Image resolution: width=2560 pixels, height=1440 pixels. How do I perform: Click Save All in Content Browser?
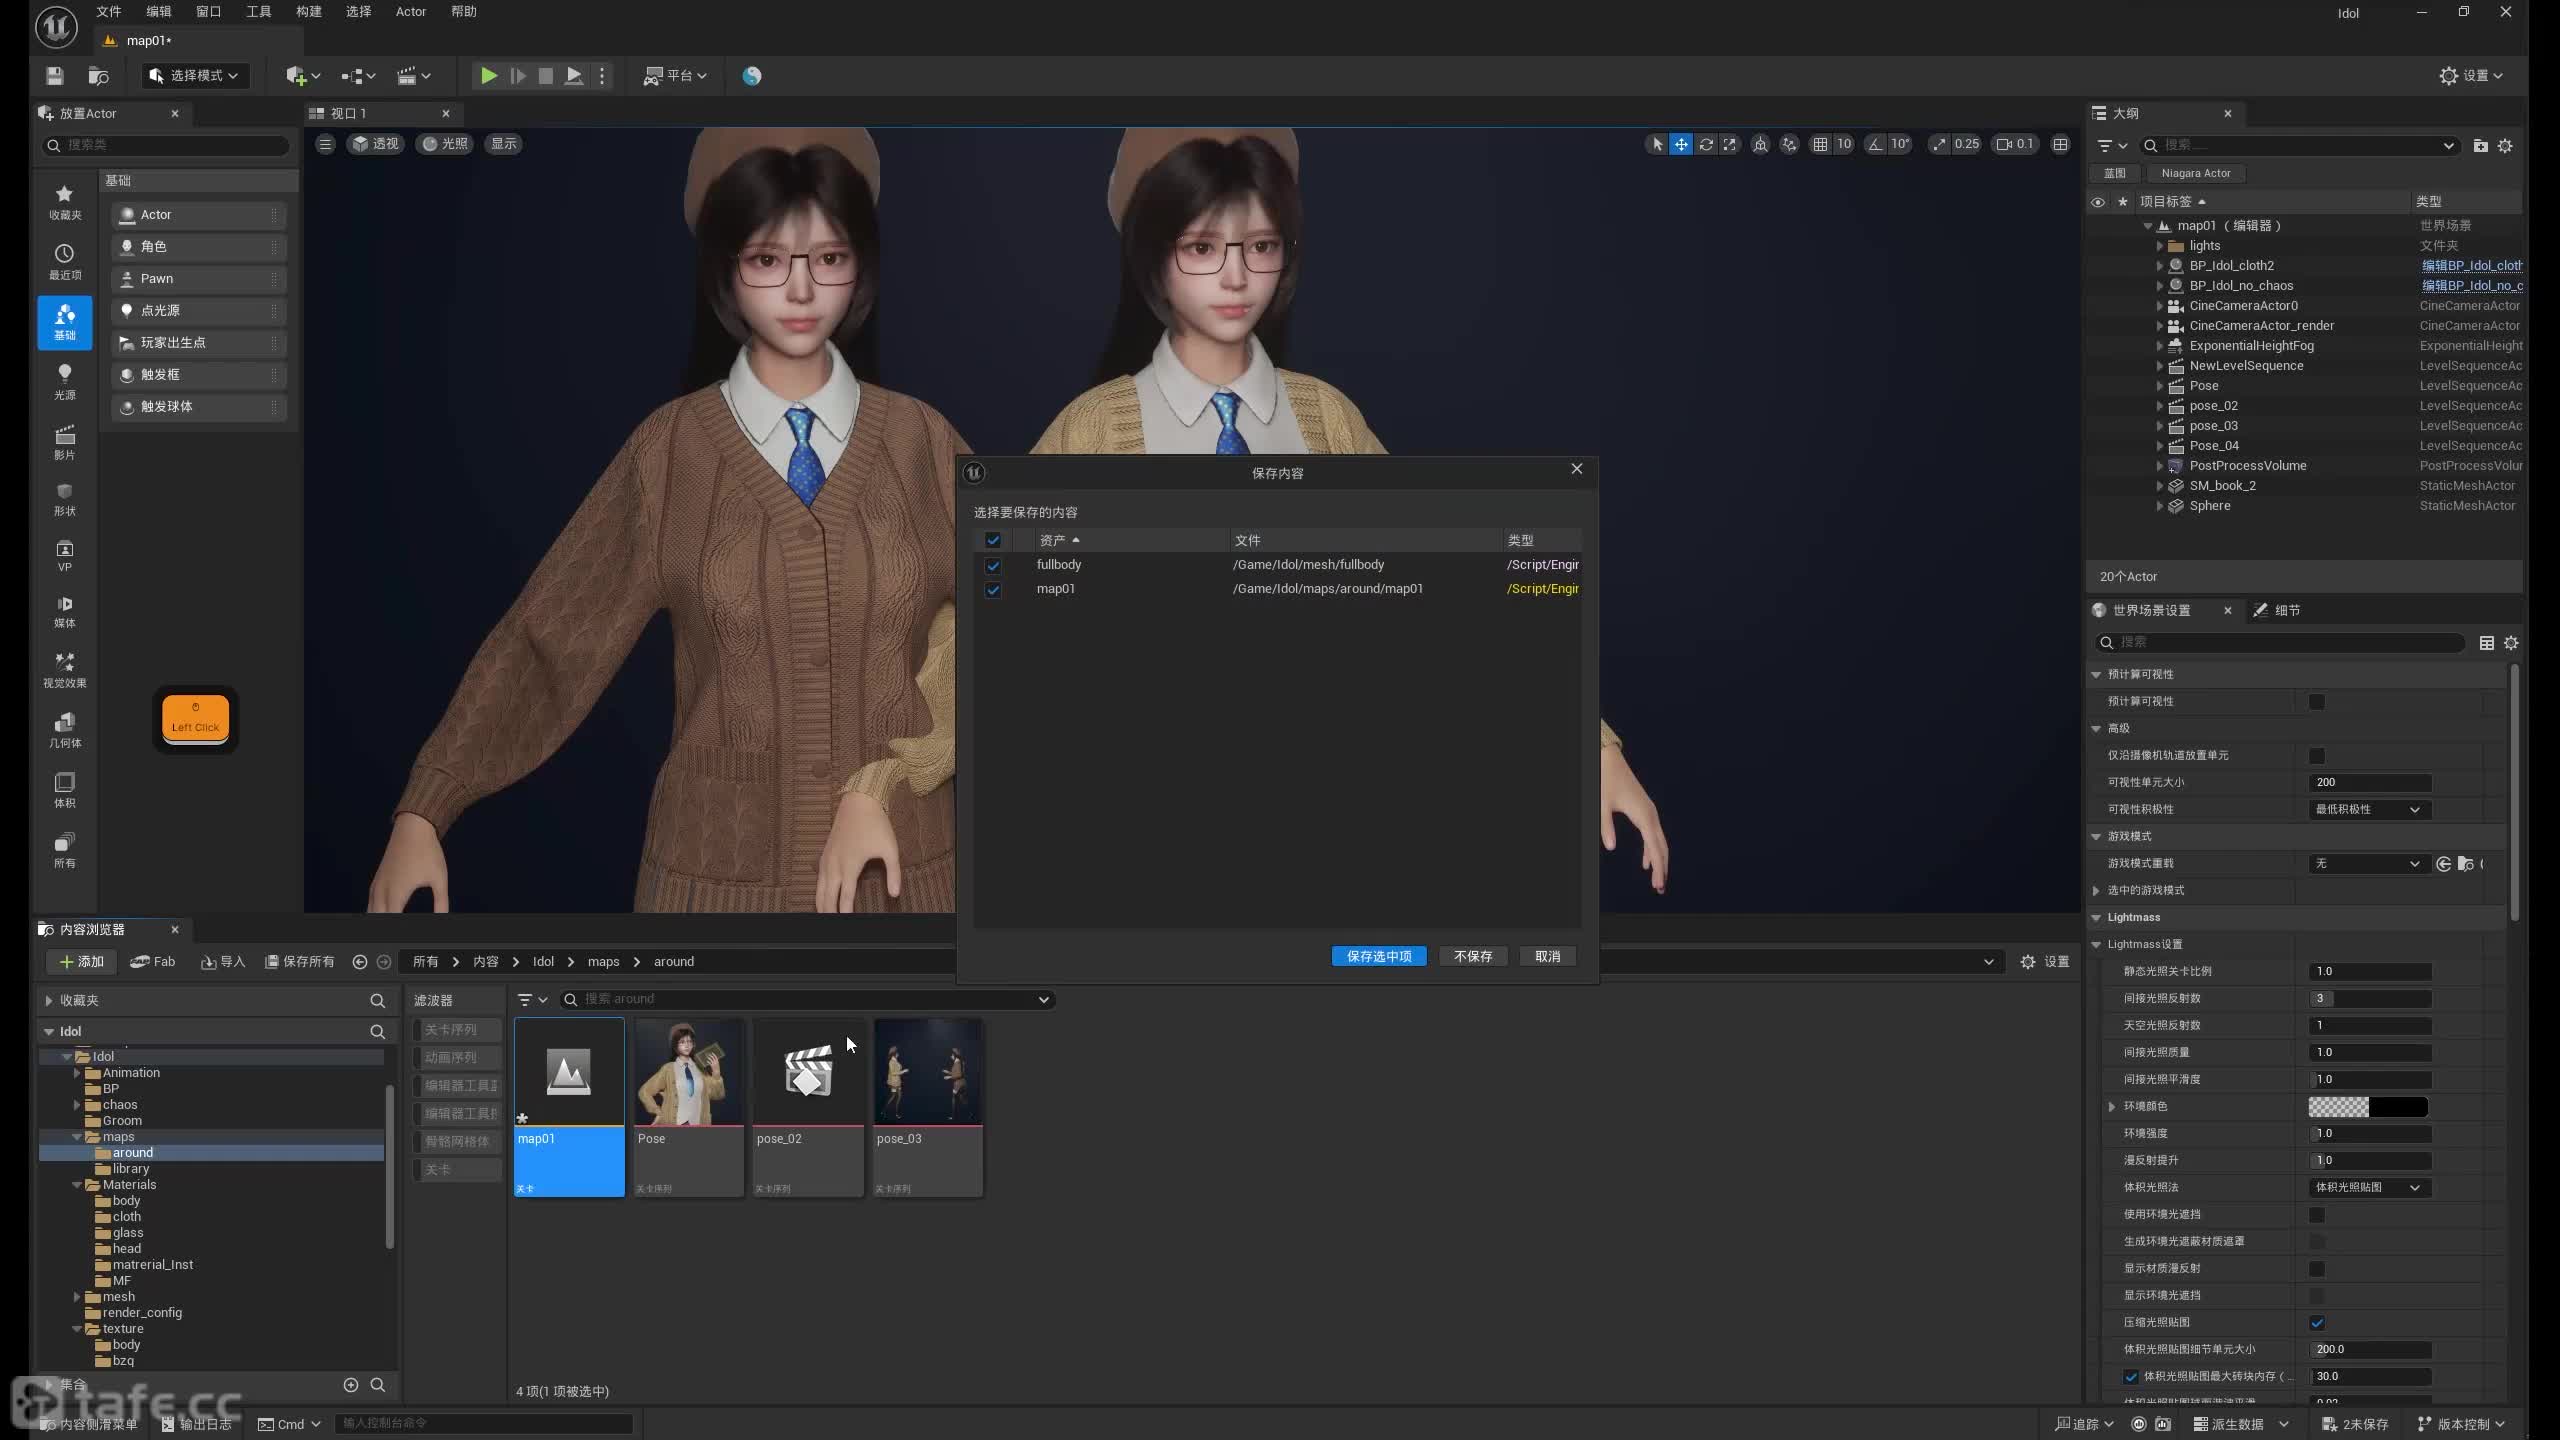coord(299,962)
